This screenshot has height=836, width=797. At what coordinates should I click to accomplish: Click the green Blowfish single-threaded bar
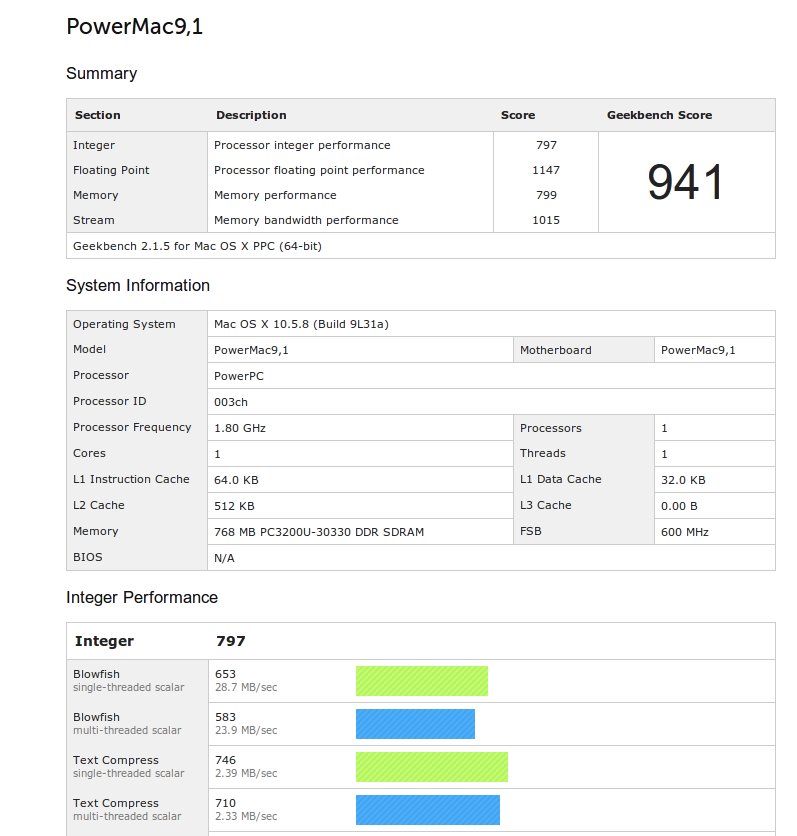click(422, 681)
